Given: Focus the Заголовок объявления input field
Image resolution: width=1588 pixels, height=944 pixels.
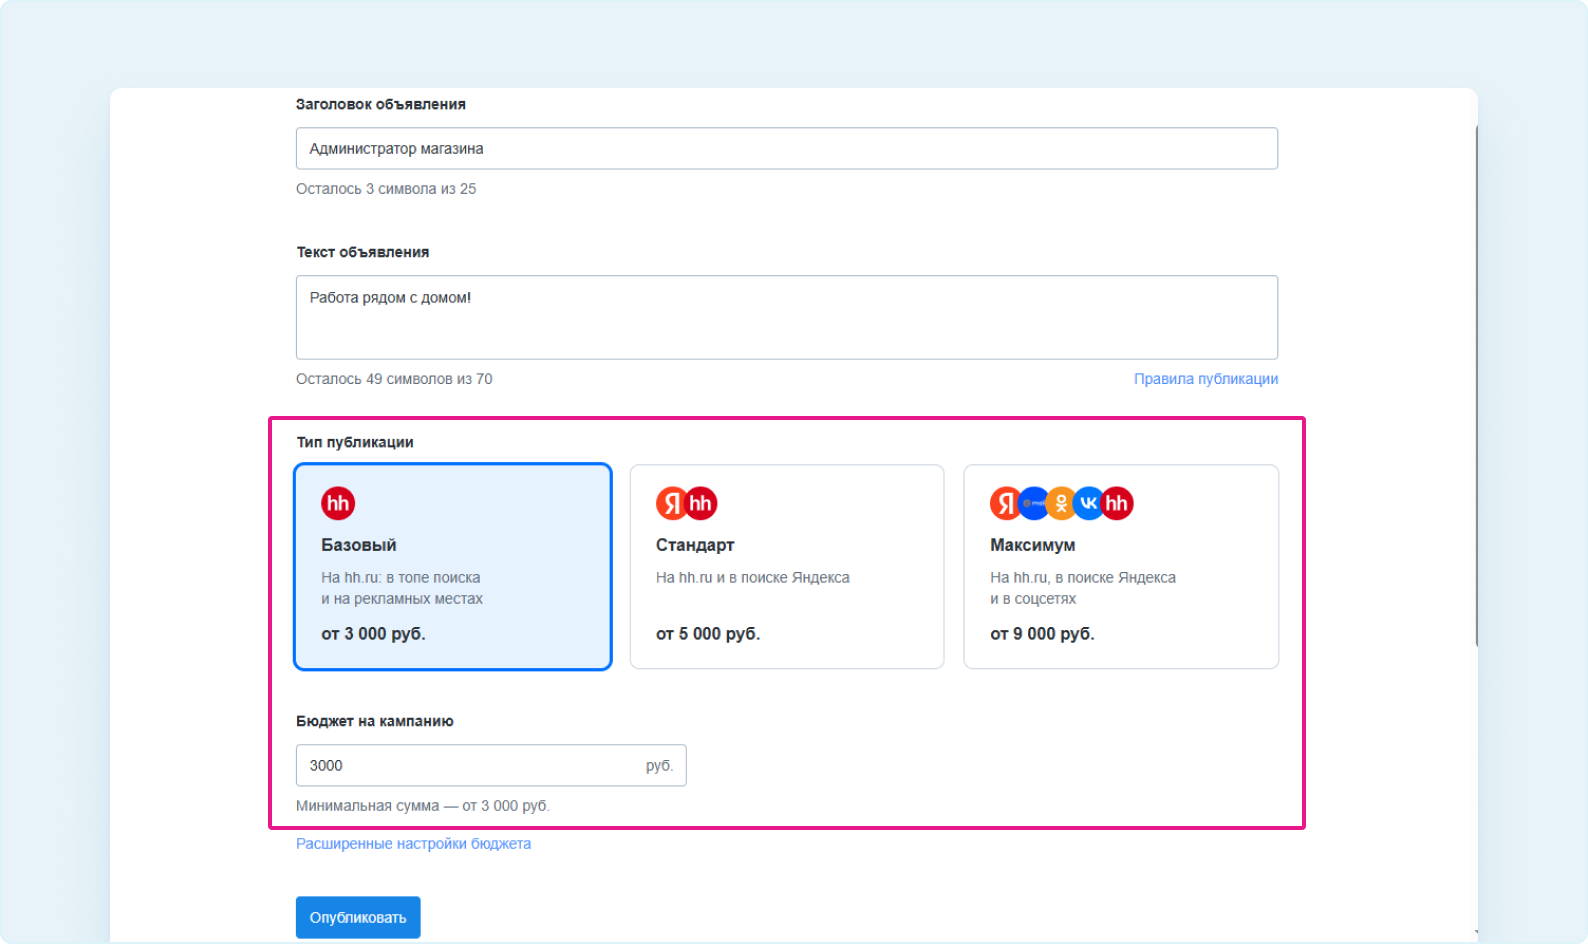Looking at the screenshot, I should pos(787,148).
